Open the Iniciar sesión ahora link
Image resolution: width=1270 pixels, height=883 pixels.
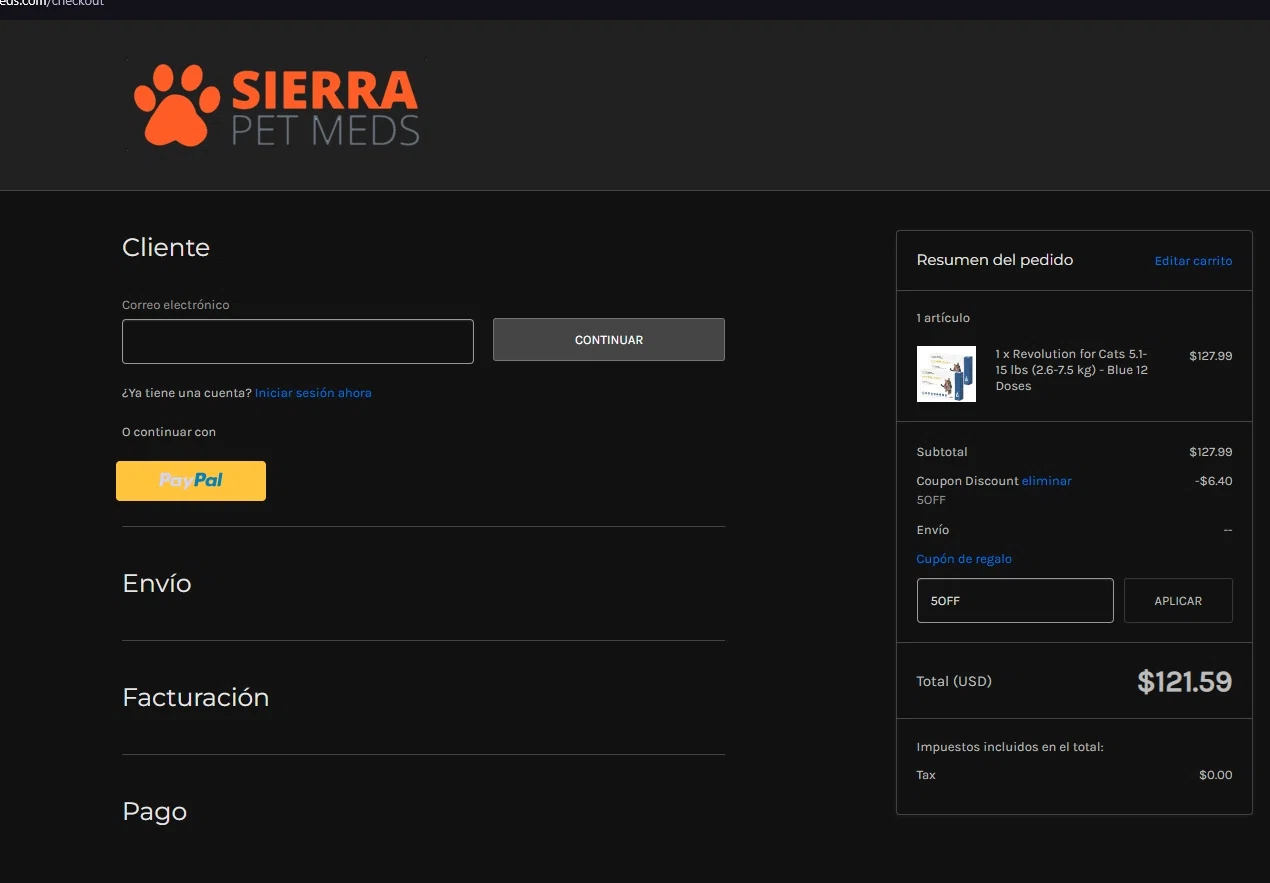click(x=313, y=393)
